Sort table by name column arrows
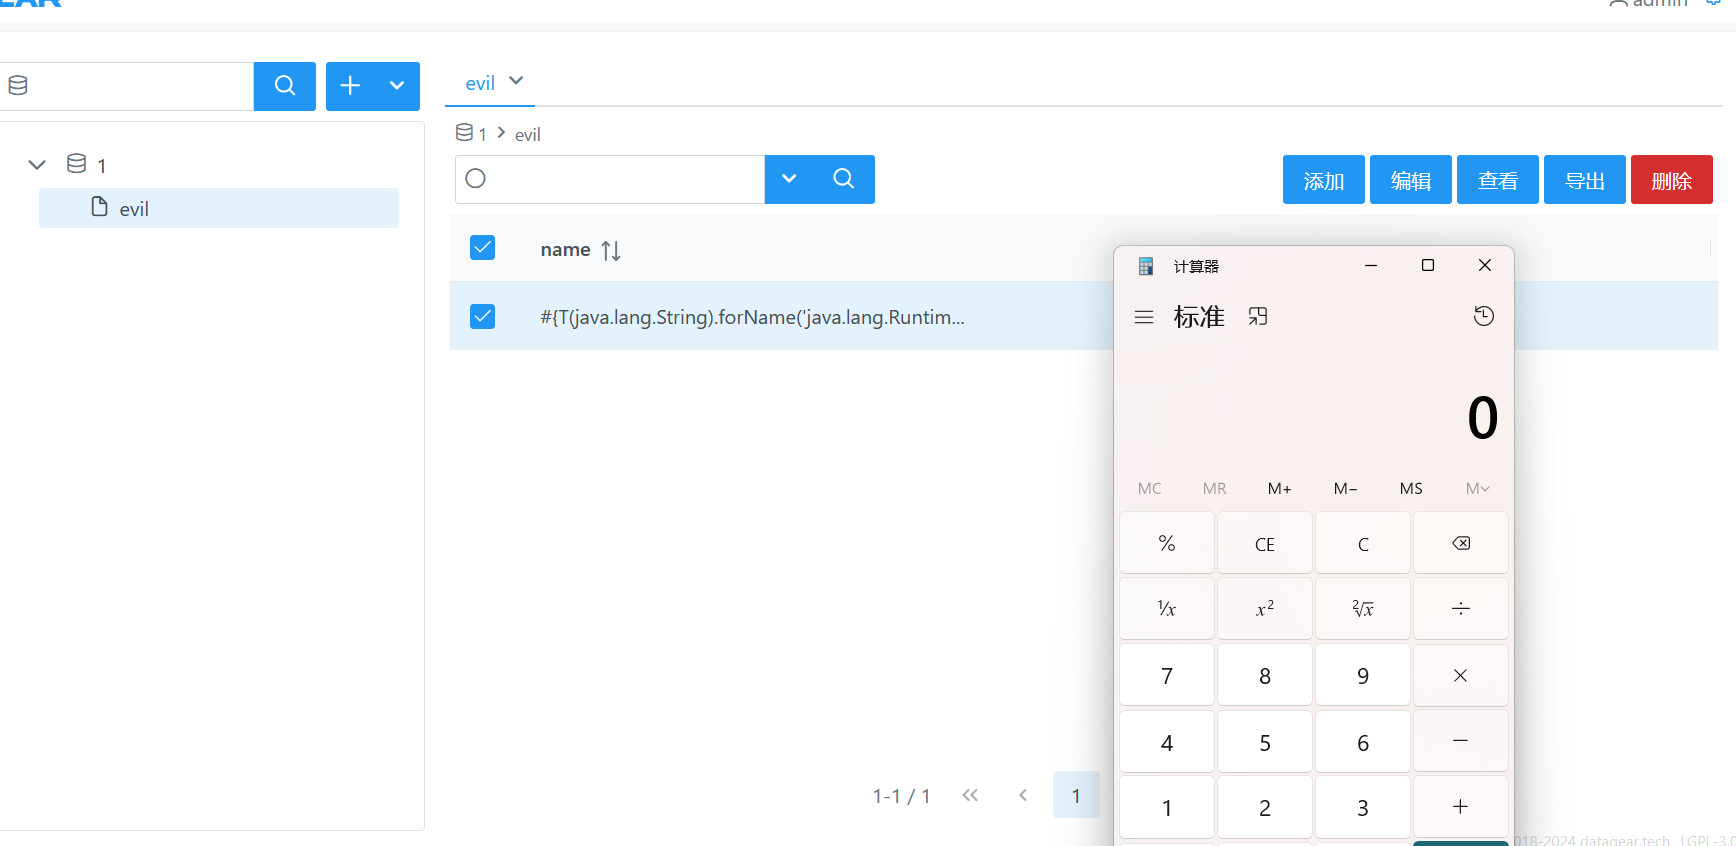The width and height of the screenshot is (1736, 846). (611, 250)
